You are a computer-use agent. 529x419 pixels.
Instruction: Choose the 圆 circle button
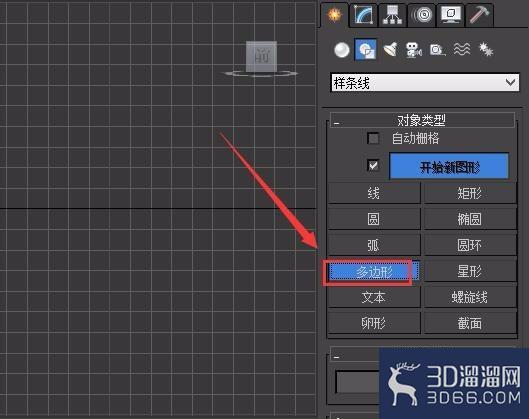(374, 219)
